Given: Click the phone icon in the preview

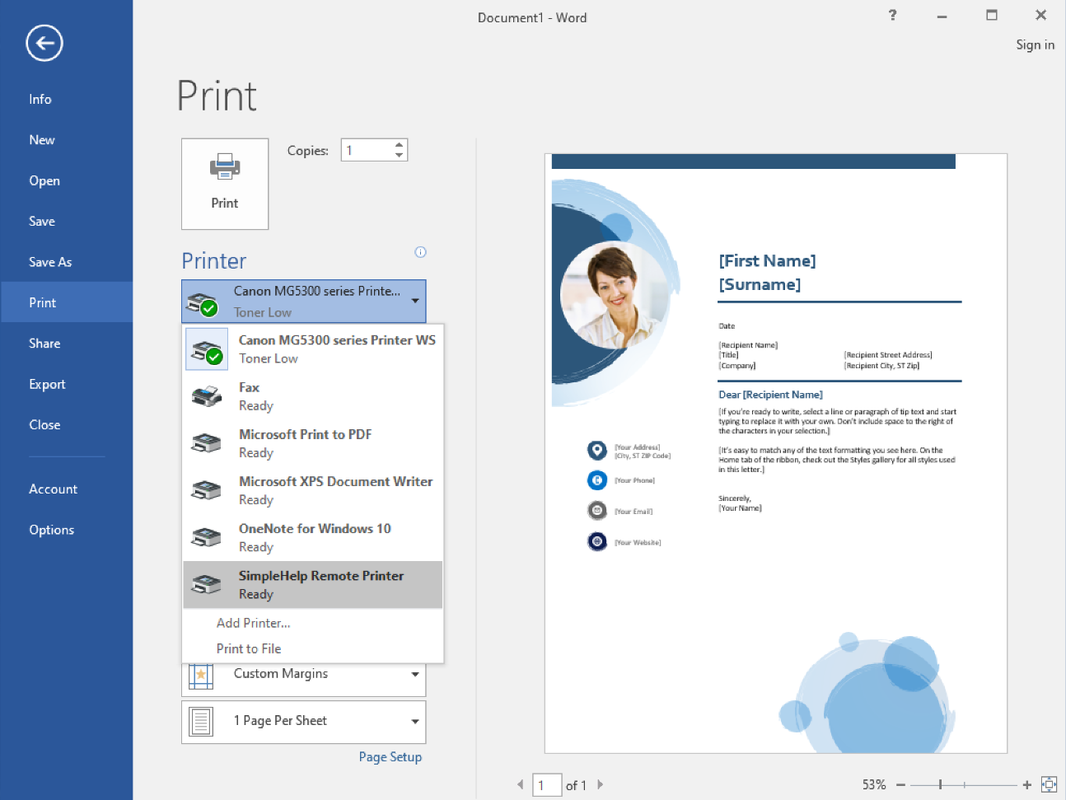Looking at the screenshot, I should tap(596, 481).
